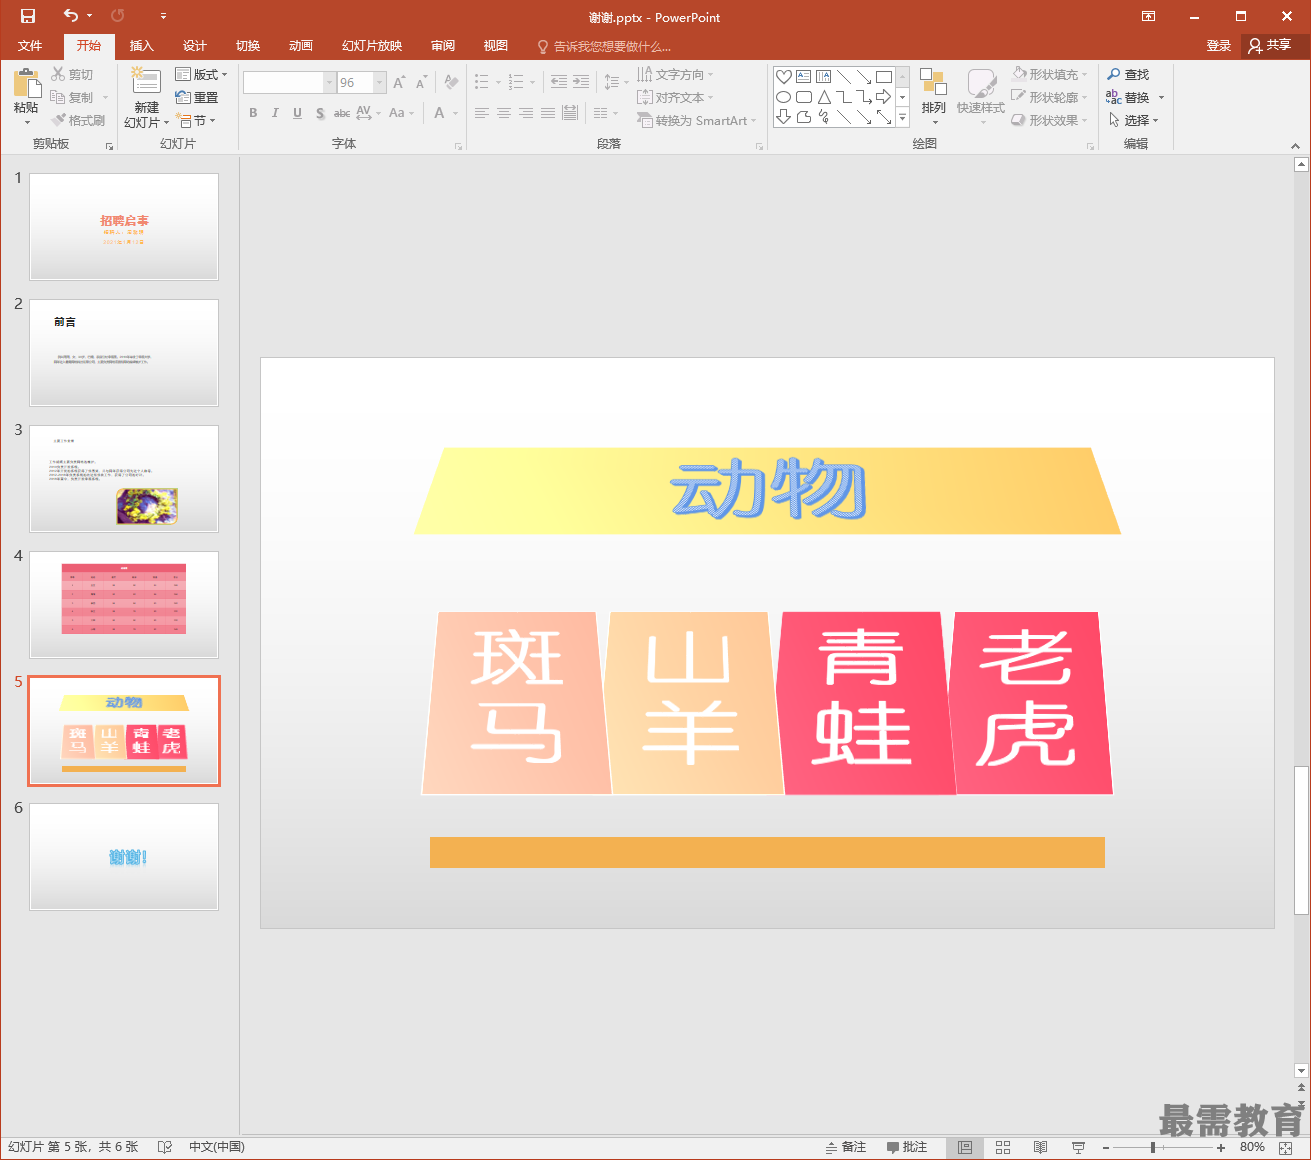Select the triangle shape in gallery

824,97
